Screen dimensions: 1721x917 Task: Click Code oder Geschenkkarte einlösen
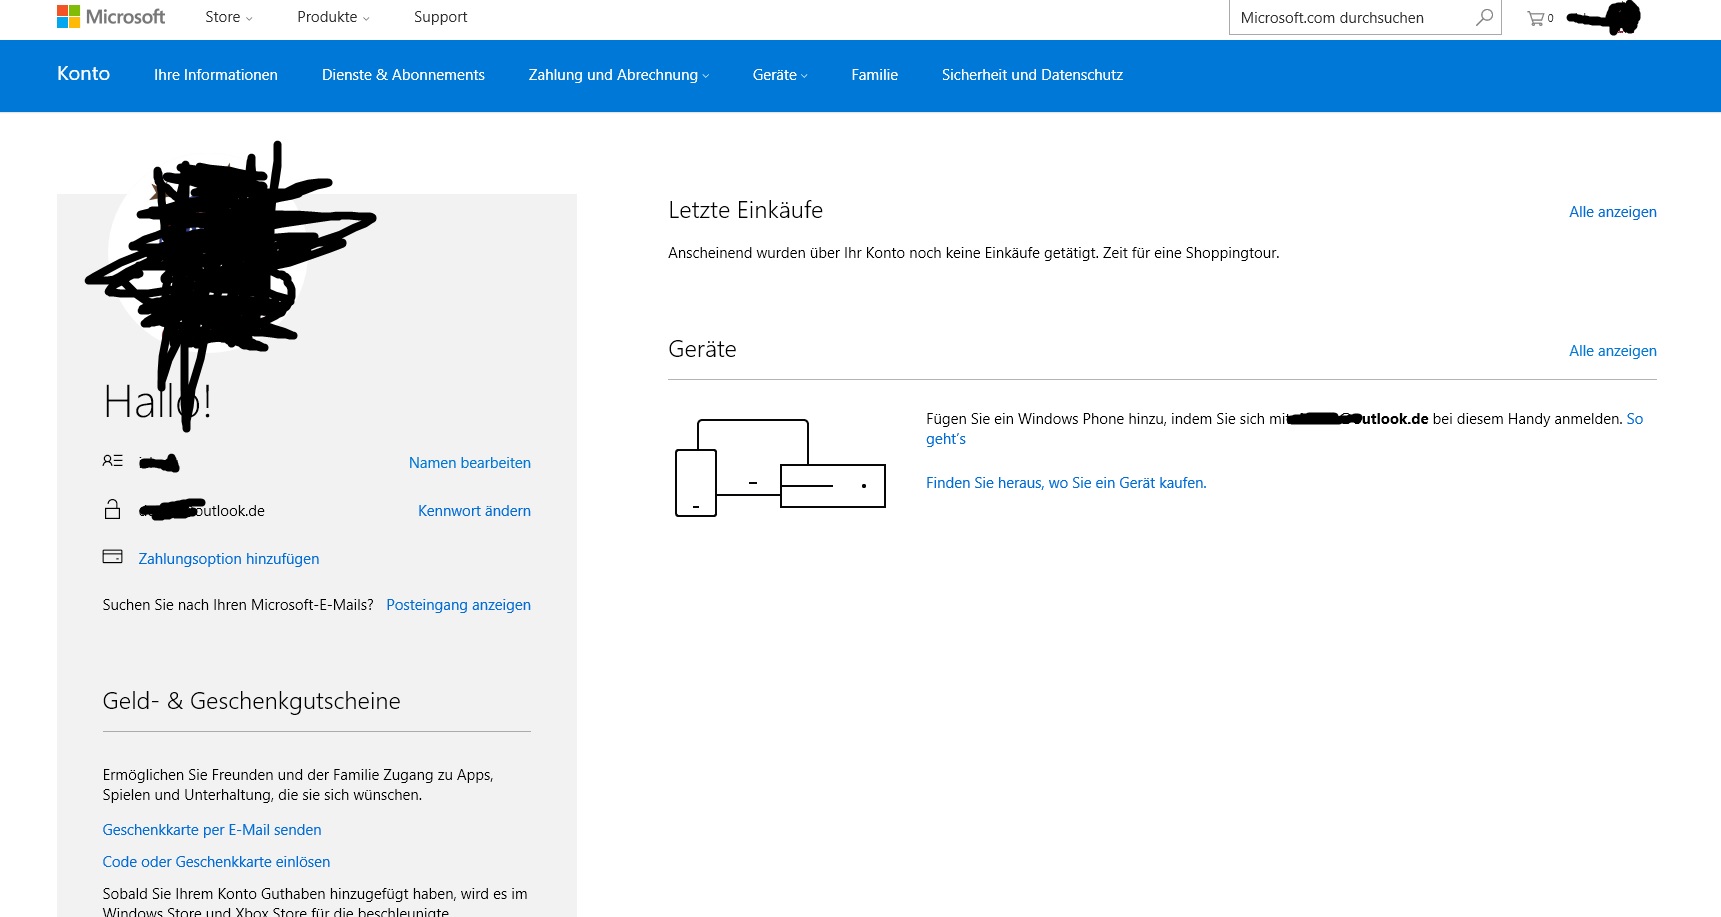coord(216,862)
